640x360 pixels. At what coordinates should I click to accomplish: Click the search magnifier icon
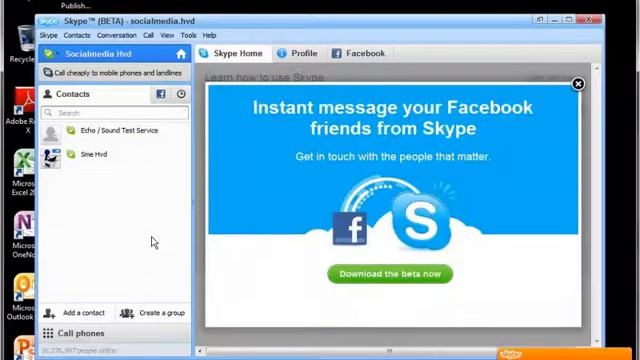tap(48, 113)
